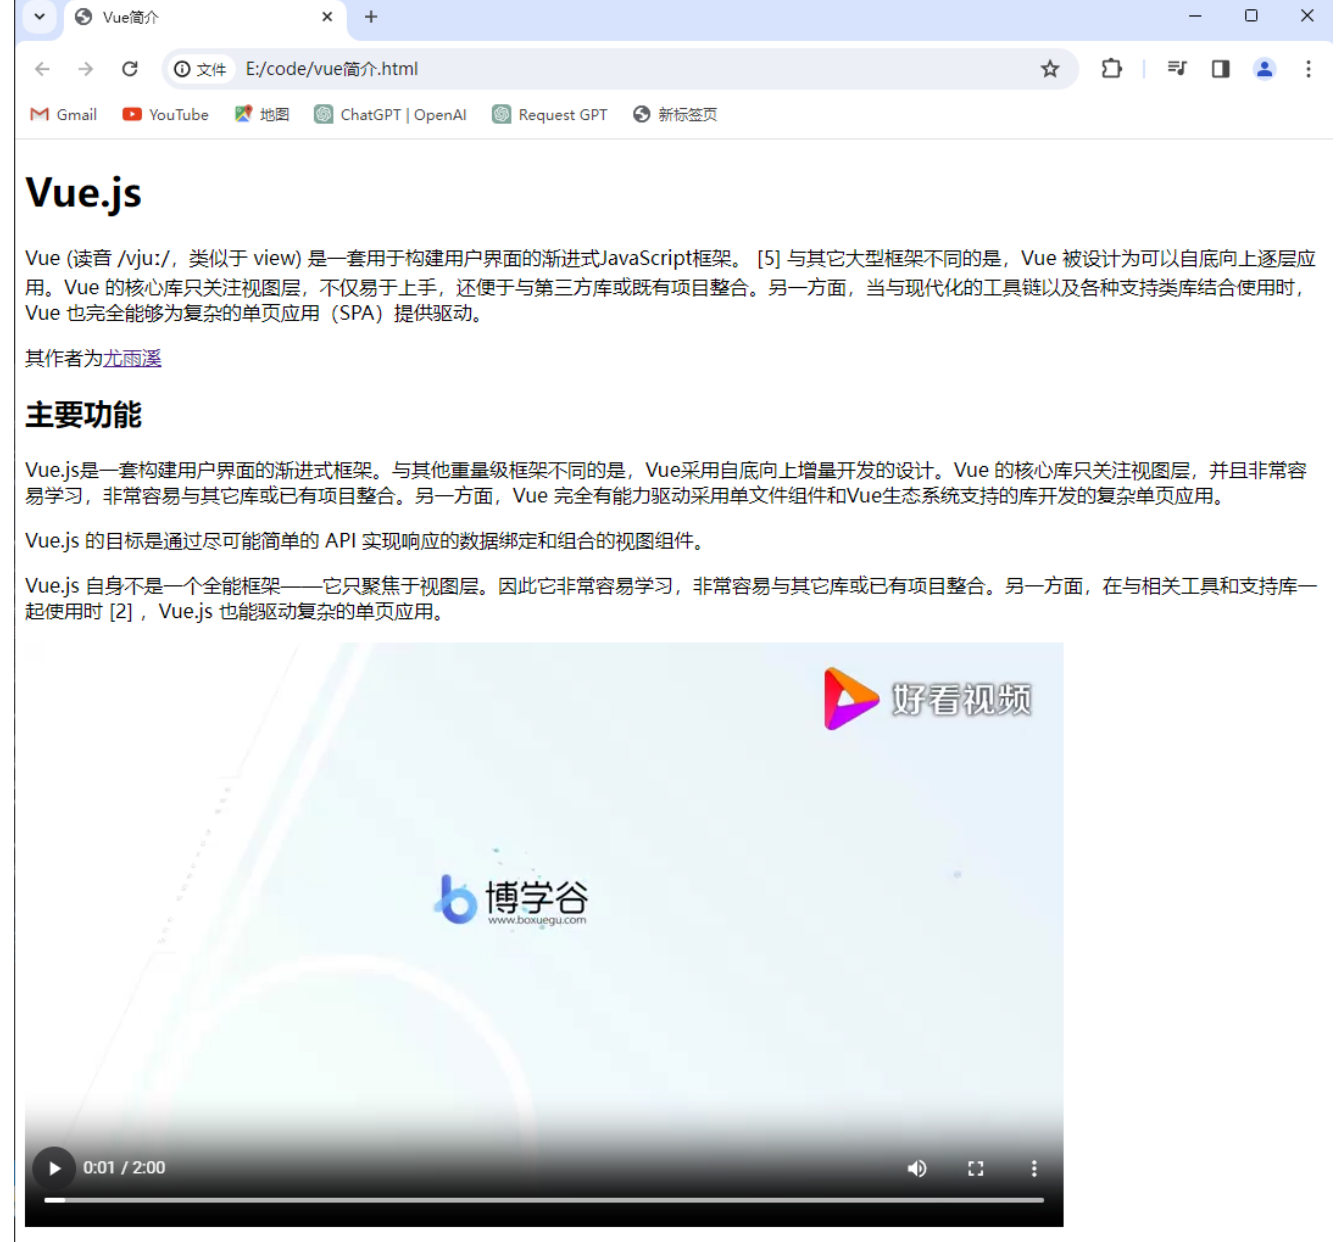Viewport: 1342px width, 1242px height.
Task: Click the 0:01 / 2:00 time display
Action: [x=124, y=1168]
